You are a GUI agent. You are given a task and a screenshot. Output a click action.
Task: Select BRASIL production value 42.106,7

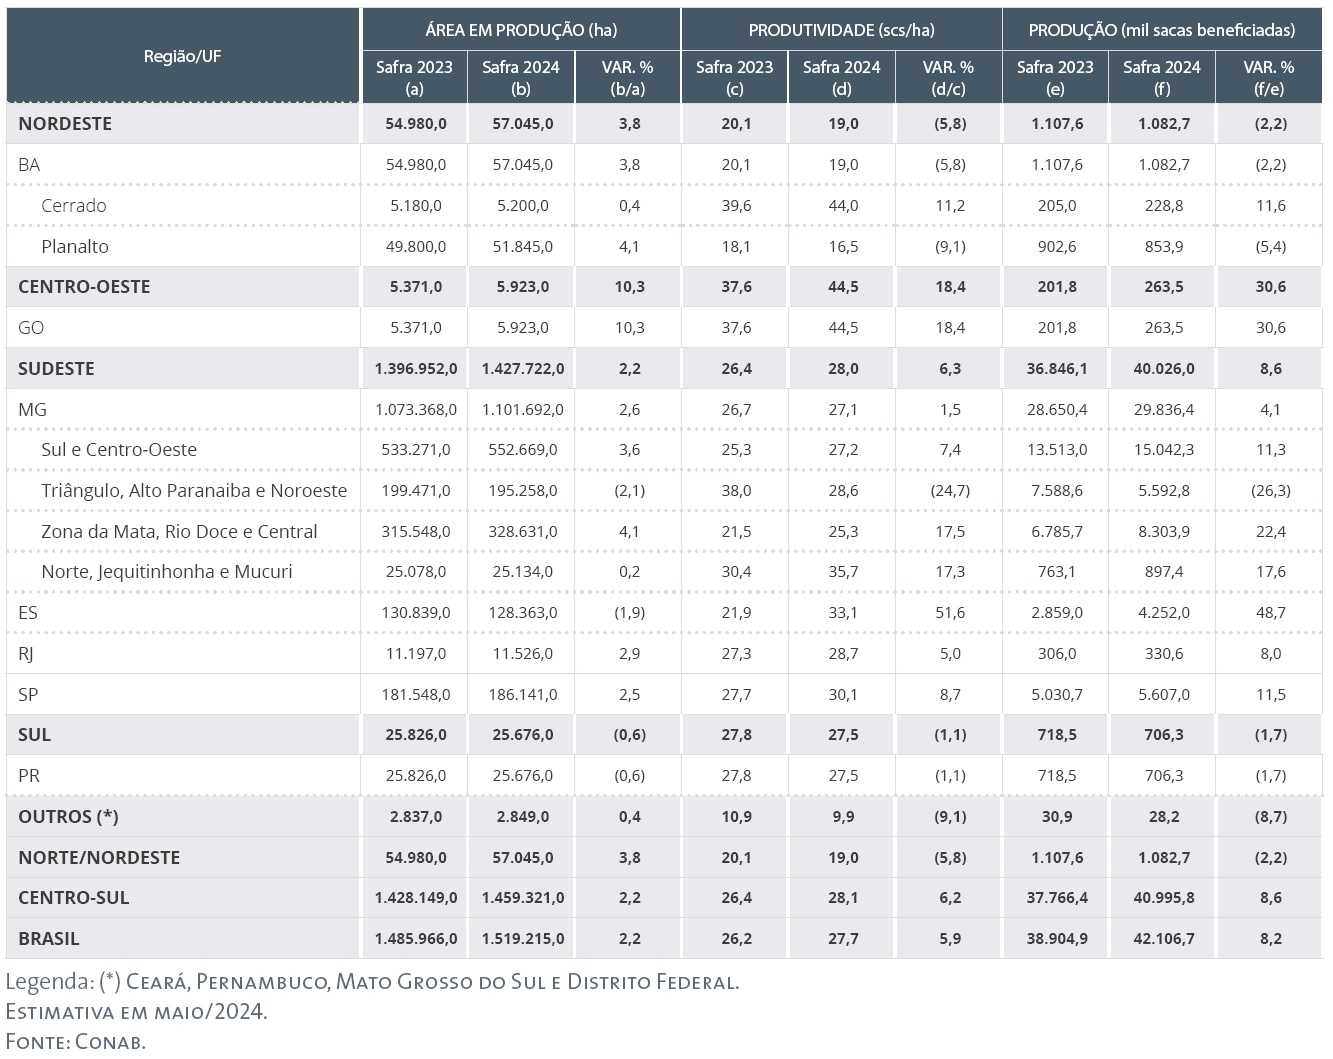tap(1164, 939)
